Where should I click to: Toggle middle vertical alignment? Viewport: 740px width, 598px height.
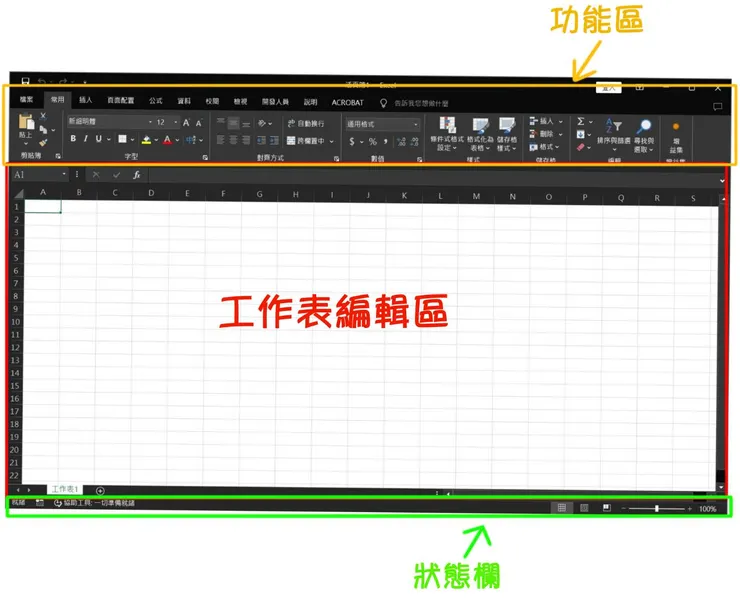(233, 123)
